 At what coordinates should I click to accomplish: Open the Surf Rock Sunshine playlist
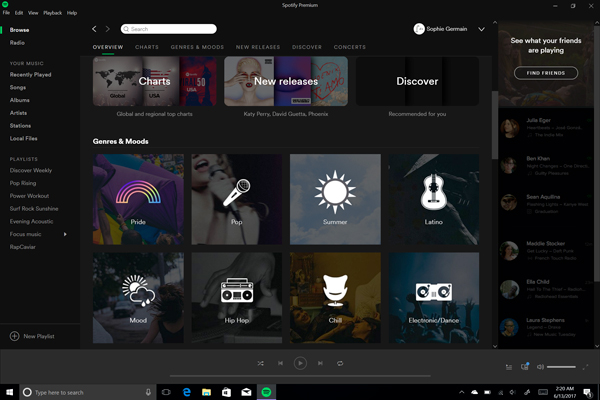pos(34,209)
